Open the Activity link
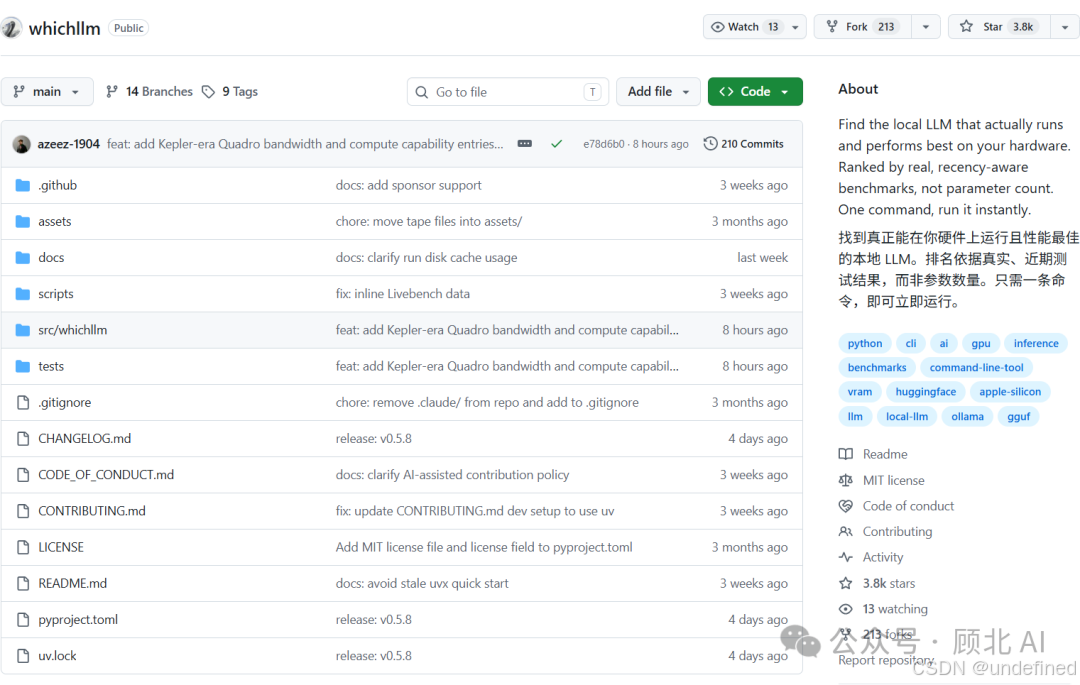1080x685 pixels. click(x=882, y=558)
